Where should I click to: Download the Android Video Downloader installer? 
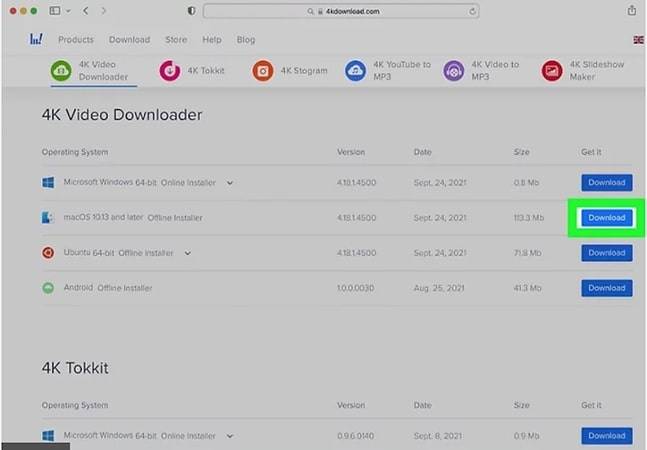pyautogui.click(x=607, y=288)
